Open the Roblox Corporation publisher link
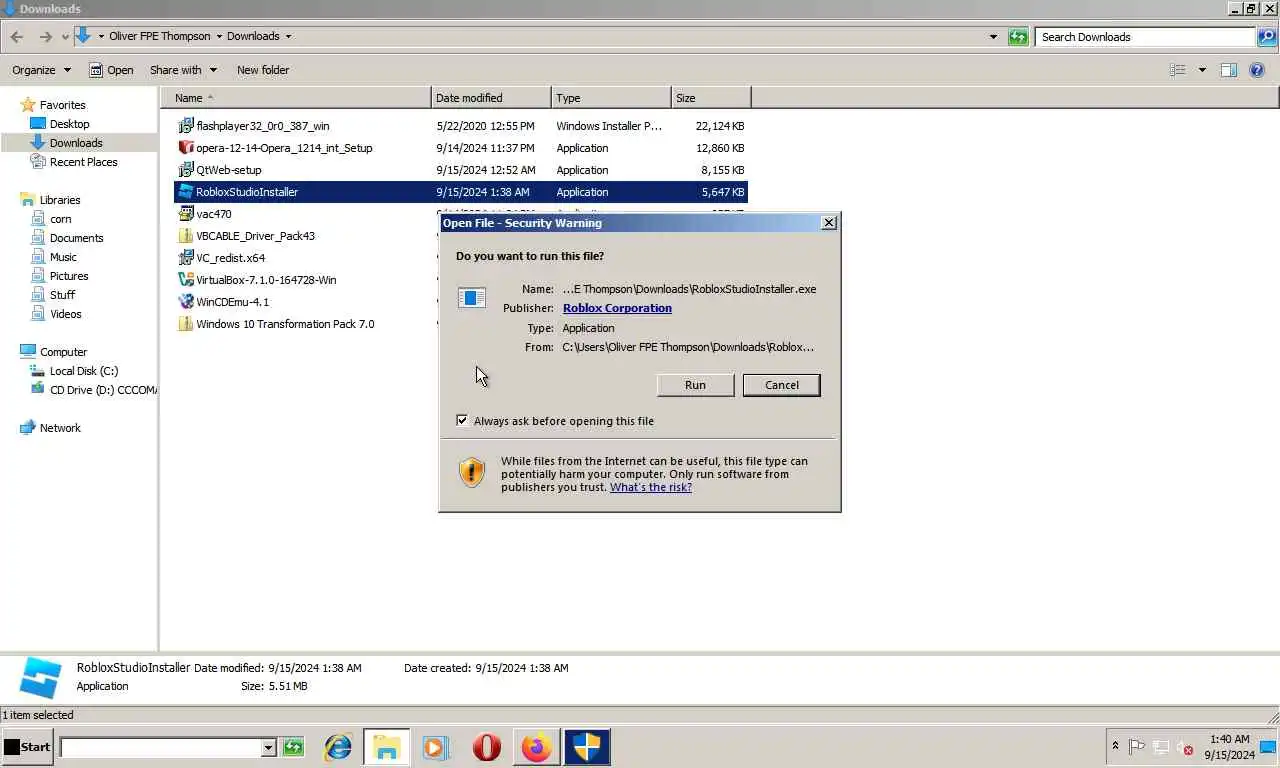The height and width of the screenshot is (768, 1280). coord(617,308)
